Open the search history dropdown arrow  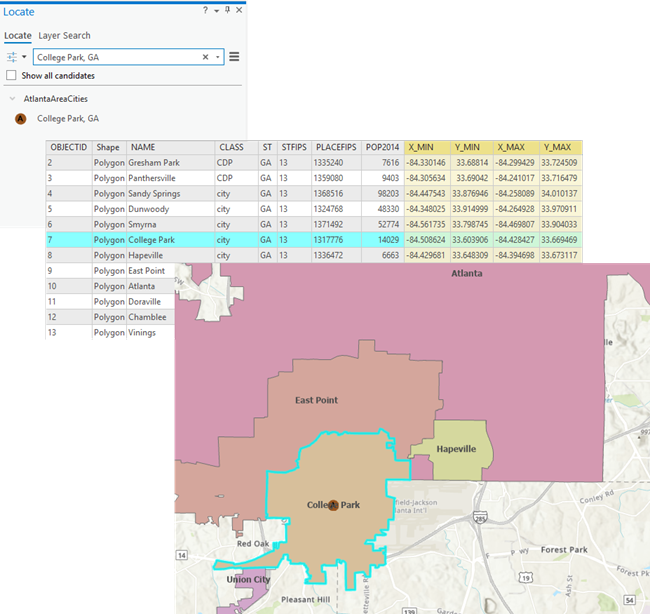click(x=217, y=57)
